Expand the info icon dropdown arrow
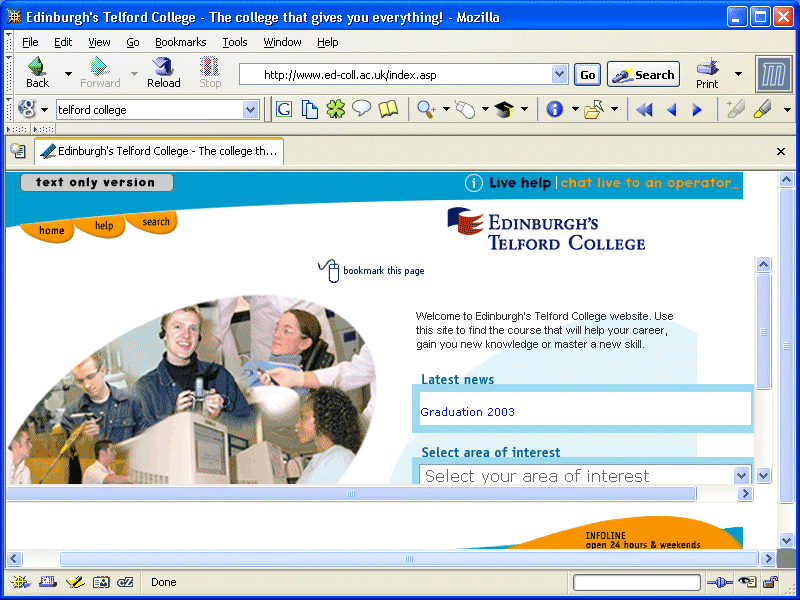Viewport: 800px width, 600px height. 574,109
